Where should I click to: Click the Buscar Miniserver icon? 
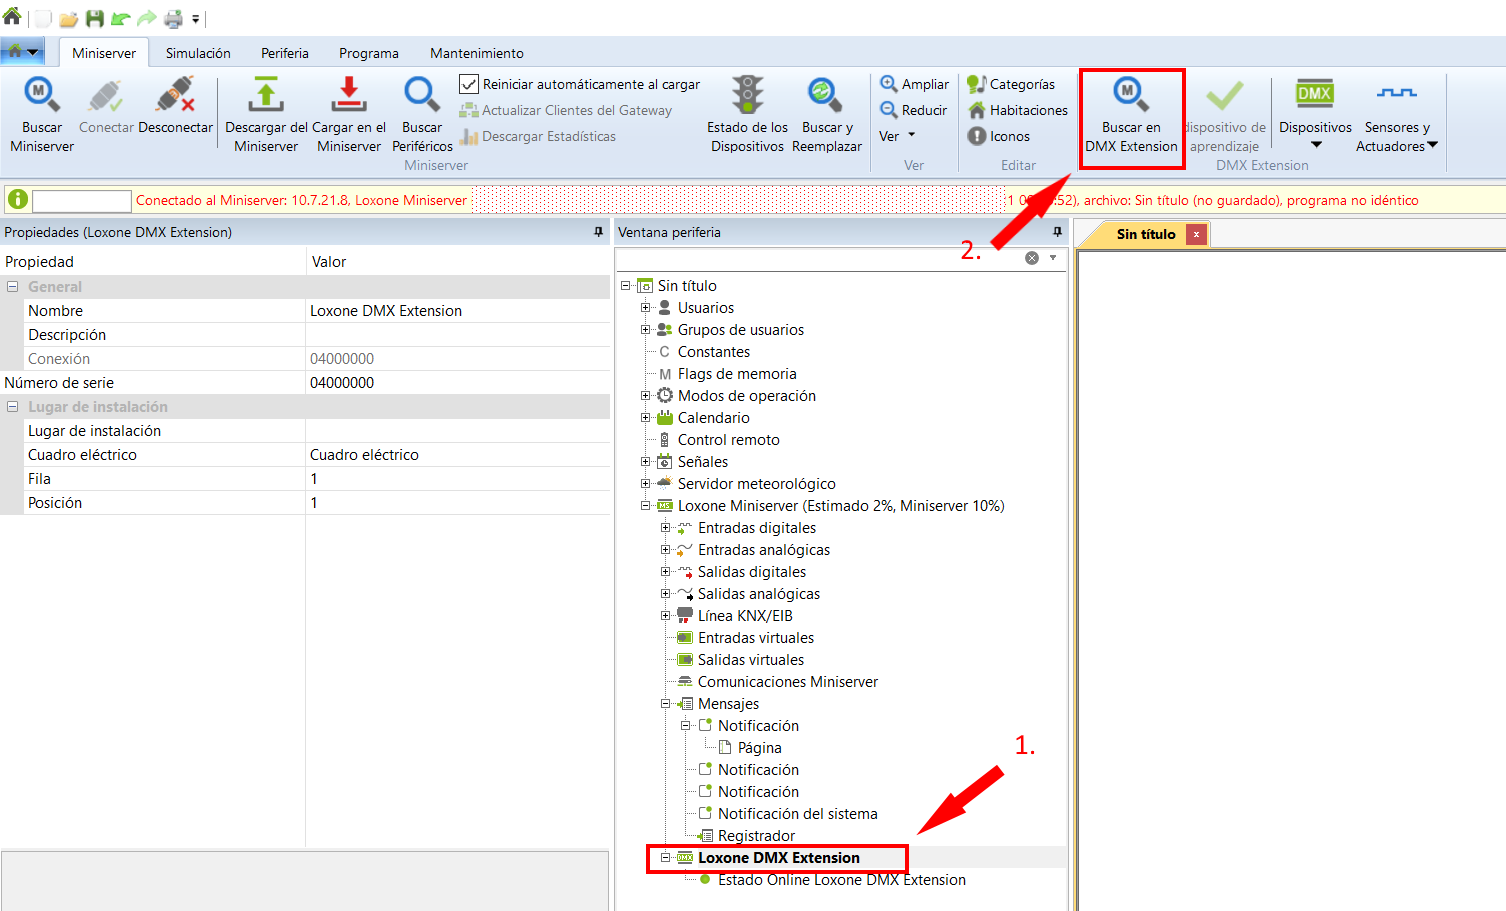(x=41, y=96)
